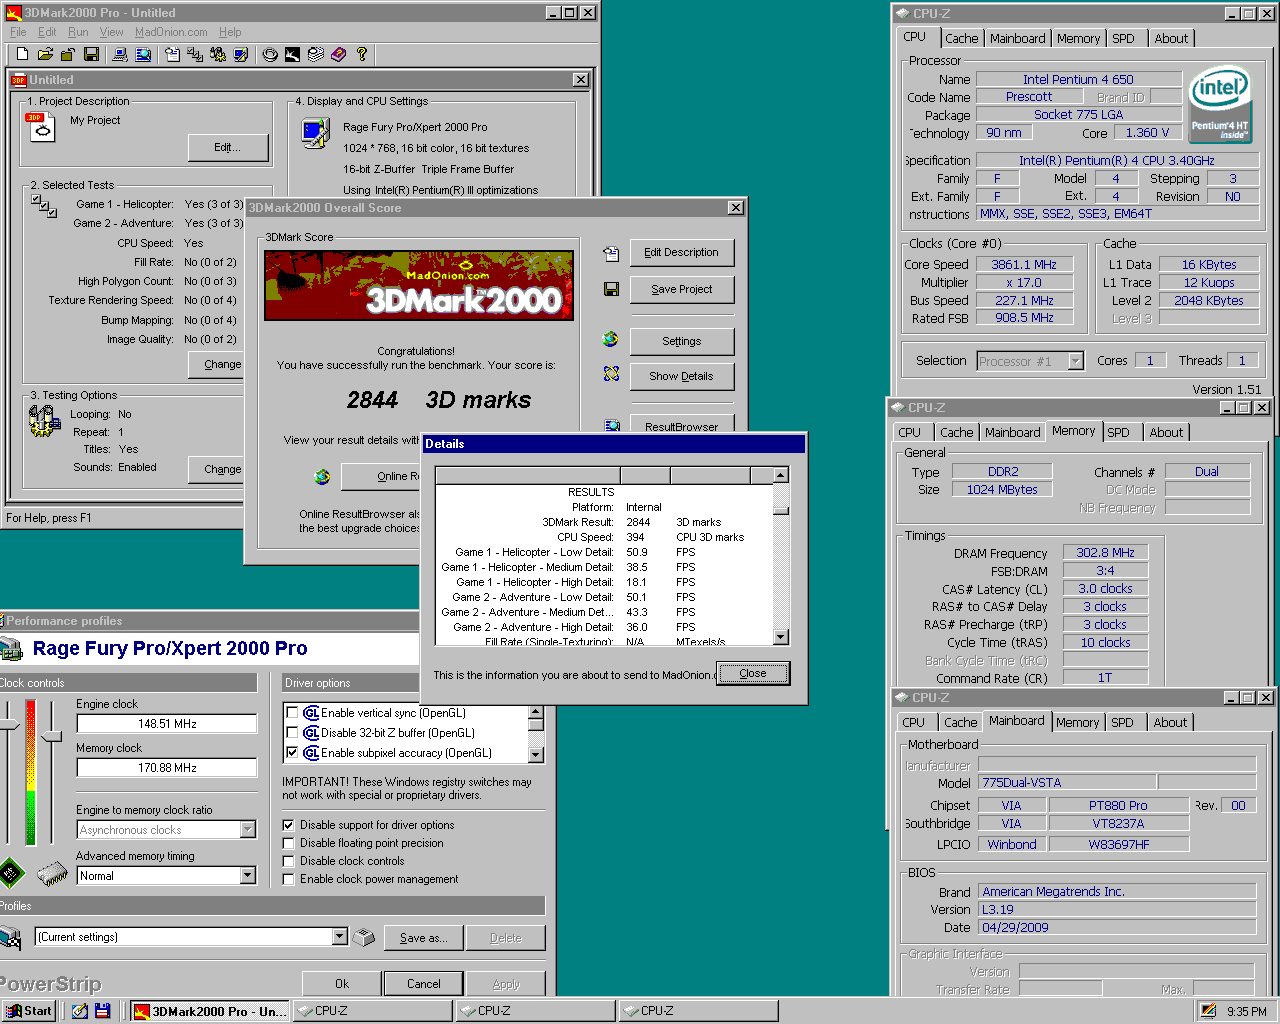Click down arrow of Details results scrollbar
The height and width of the screenshot is (1024, 1280).
781,637
